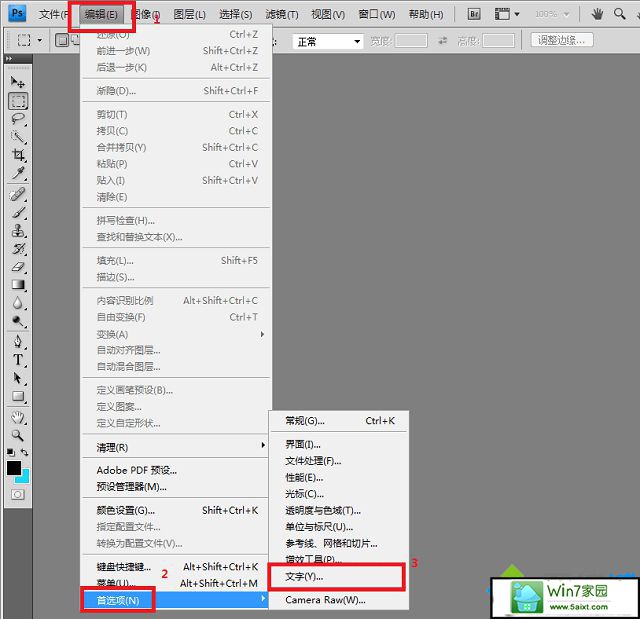640x619 pixels.
Task: Select the Brush tool
Action: [x=18, y=212]
